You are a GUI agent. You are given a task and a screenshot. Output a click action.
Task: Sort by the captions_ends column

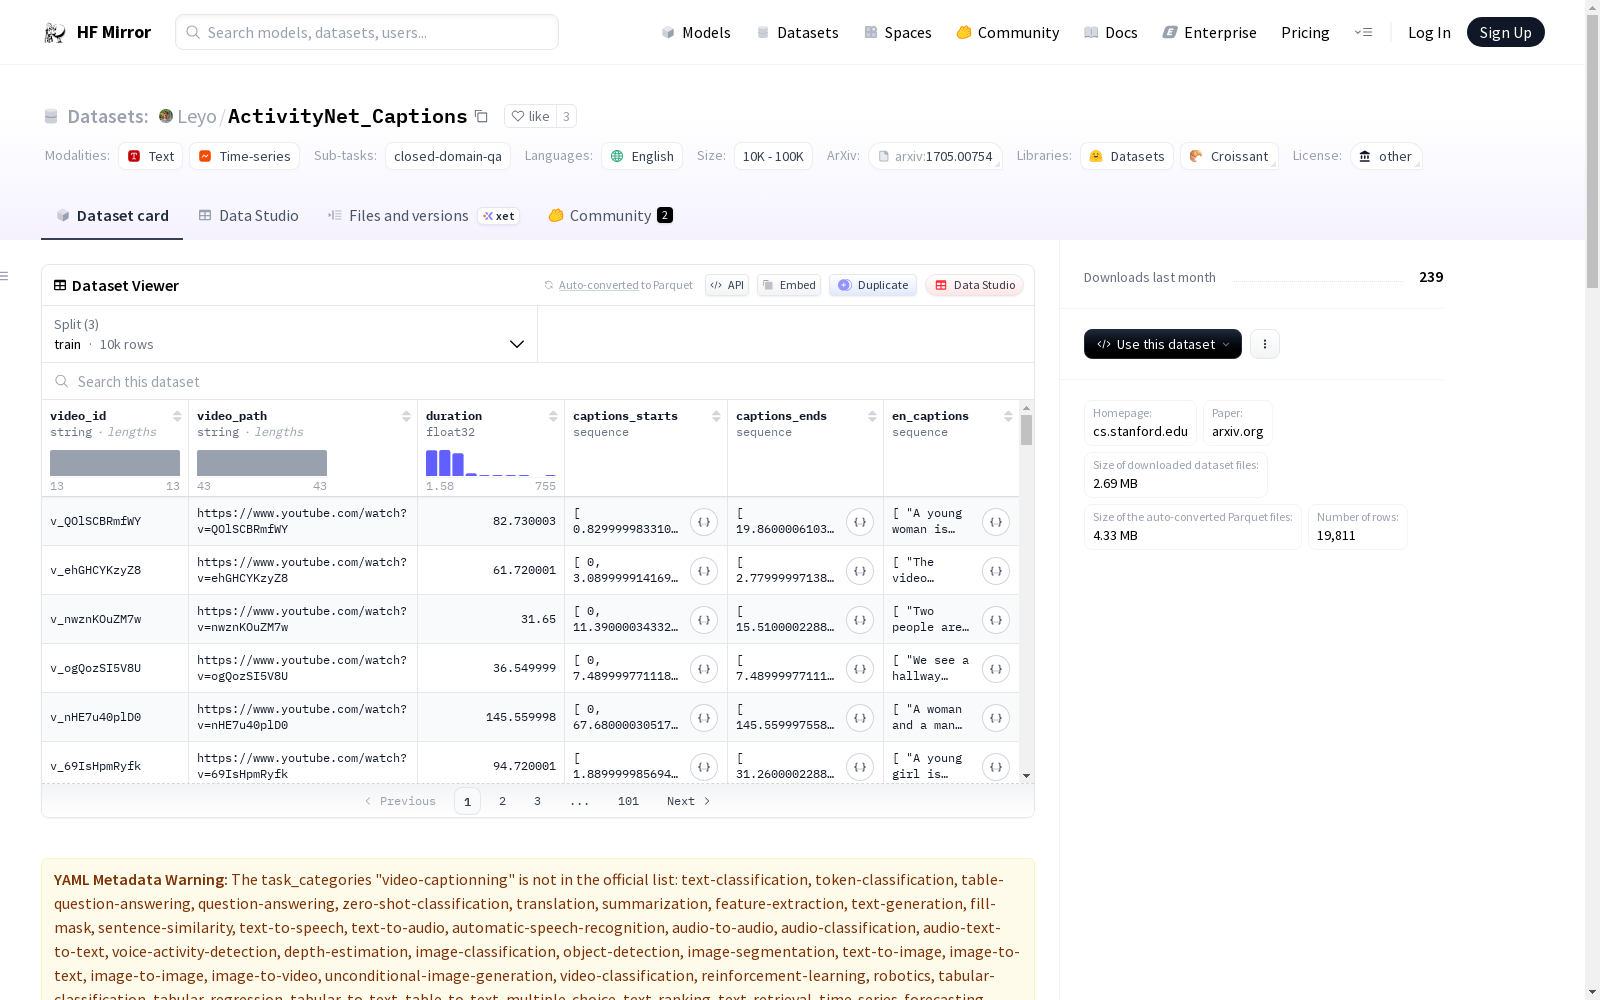[x=872, y=416]
